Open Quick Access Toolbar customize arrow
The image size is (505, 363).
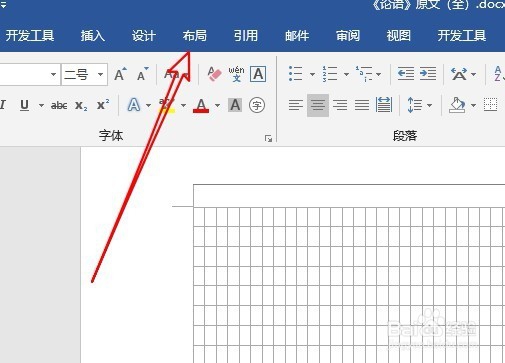click(x=4, y=4)
